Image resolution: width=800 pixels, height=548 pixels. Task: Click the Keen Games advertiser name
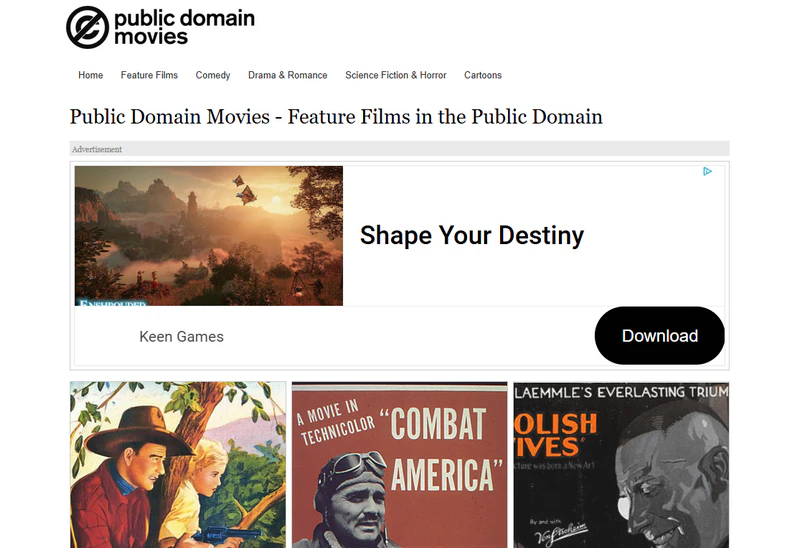coord(182,337)
